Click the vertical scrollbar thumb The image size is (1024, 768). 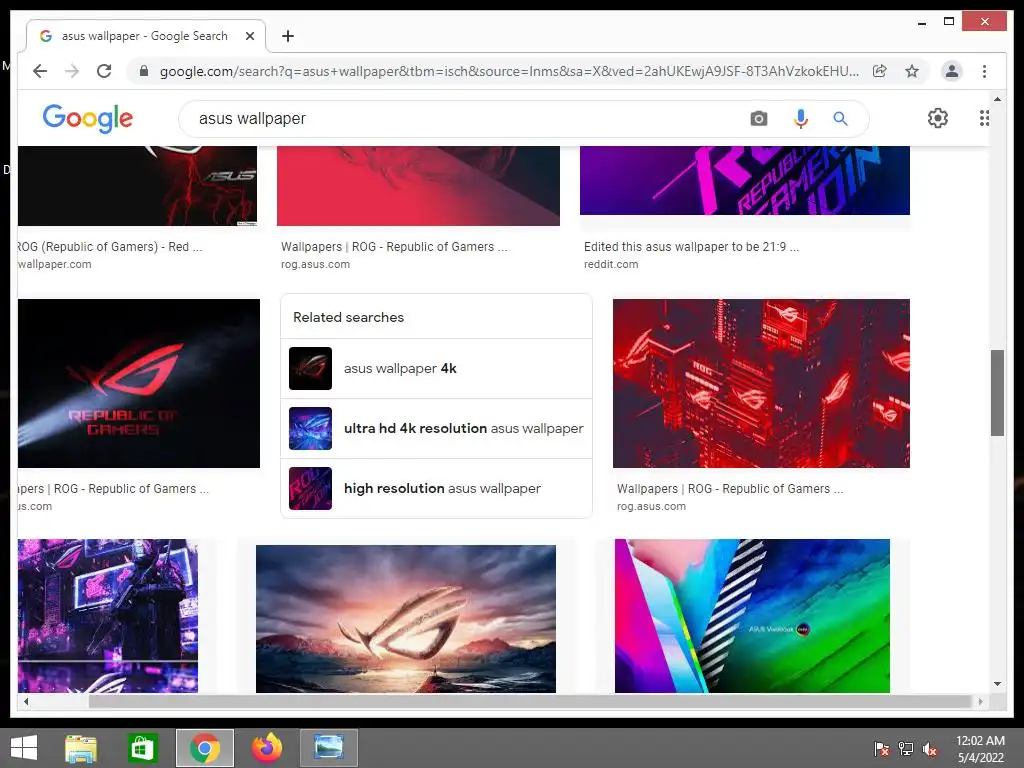997,392
